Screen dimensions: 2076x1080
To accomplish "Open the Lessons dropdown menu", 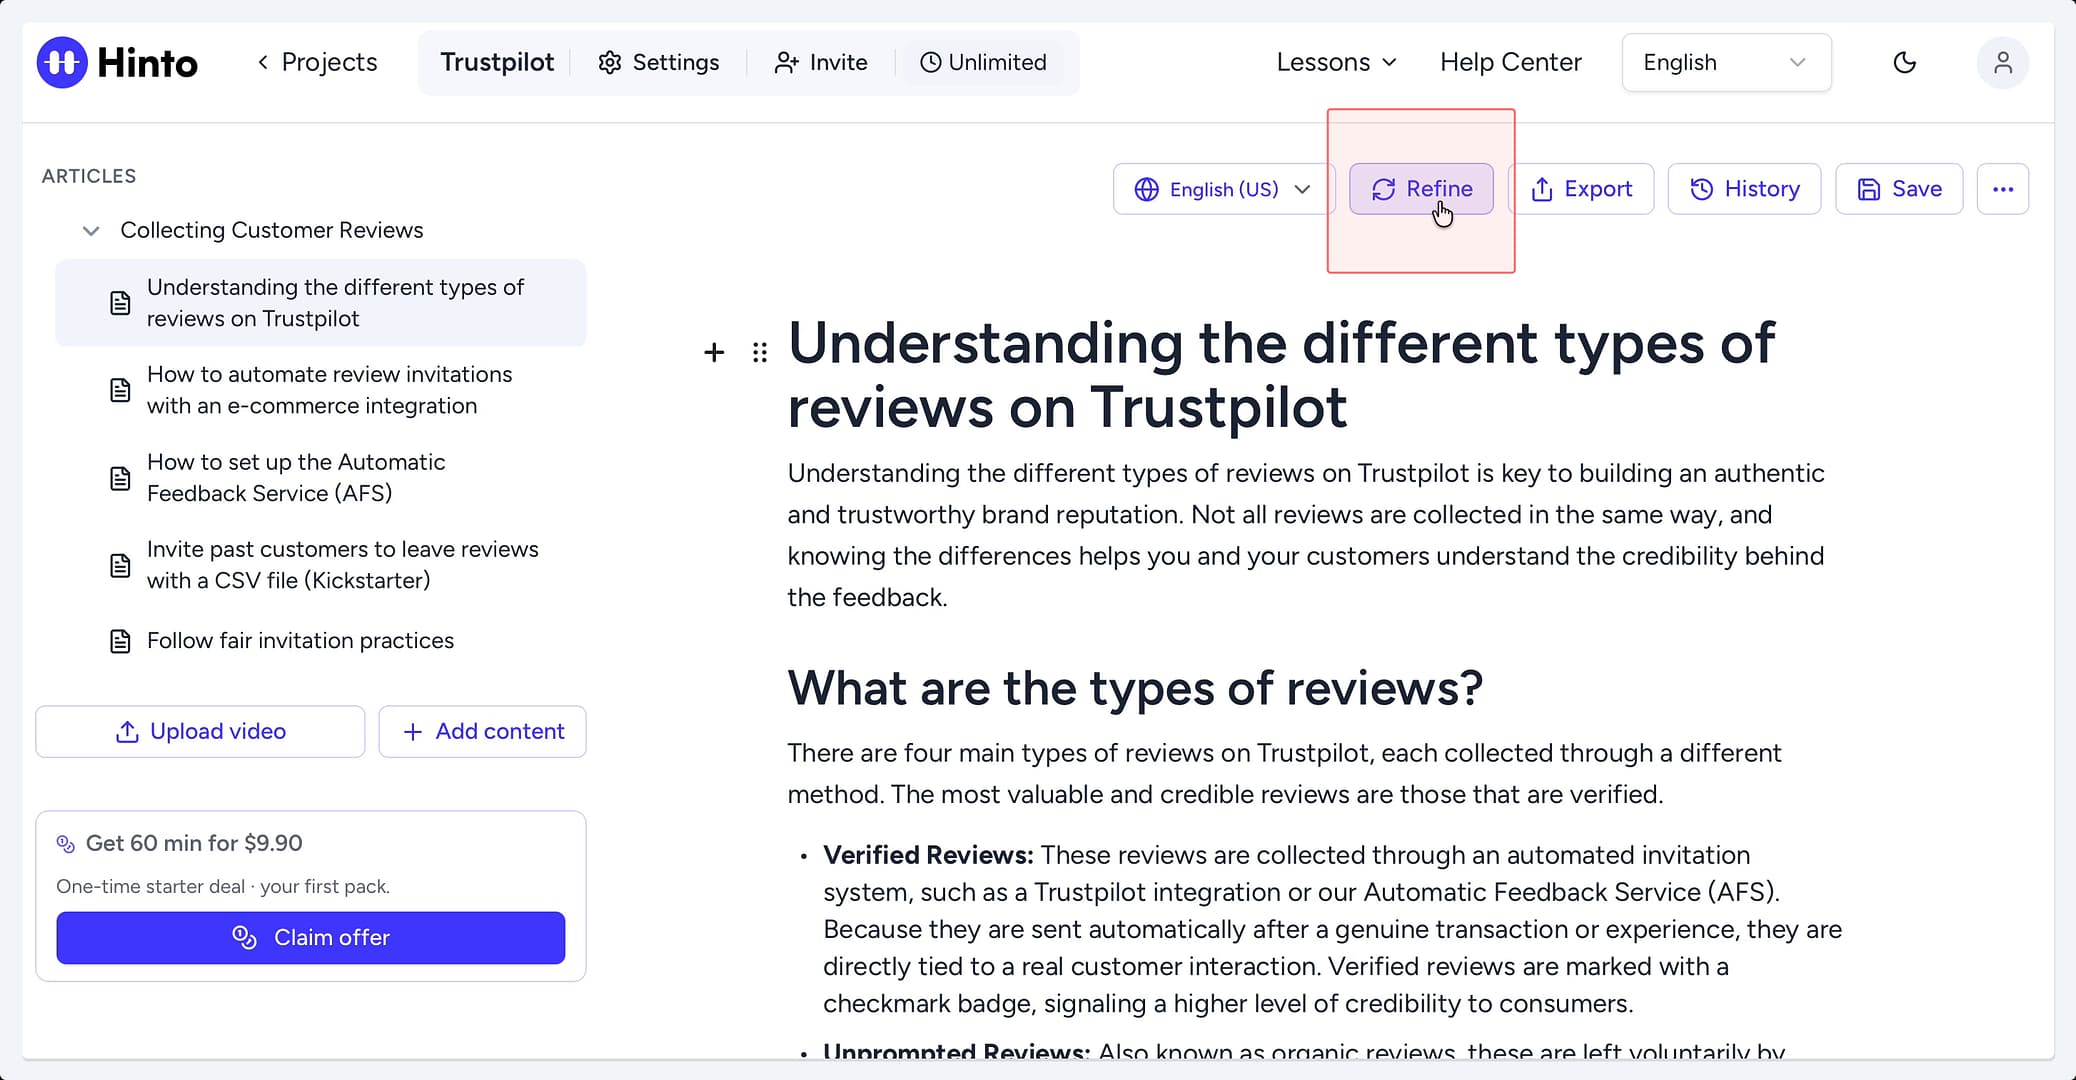I will (1336, 62).
